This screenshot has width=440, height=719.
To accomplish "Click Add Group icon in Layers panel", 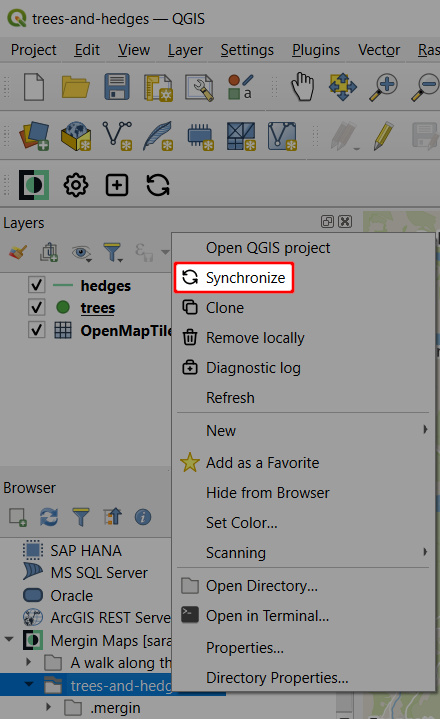I will [x=49, y=252].
